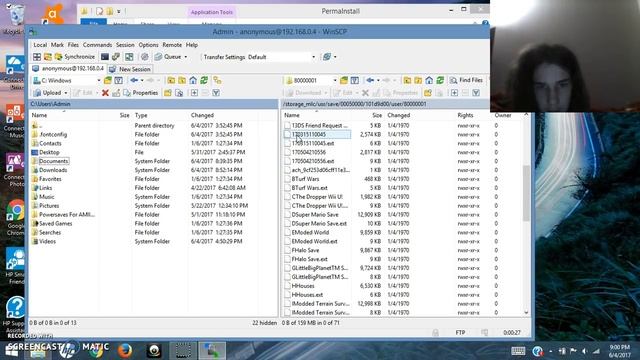Open the Mark menu

57,45
